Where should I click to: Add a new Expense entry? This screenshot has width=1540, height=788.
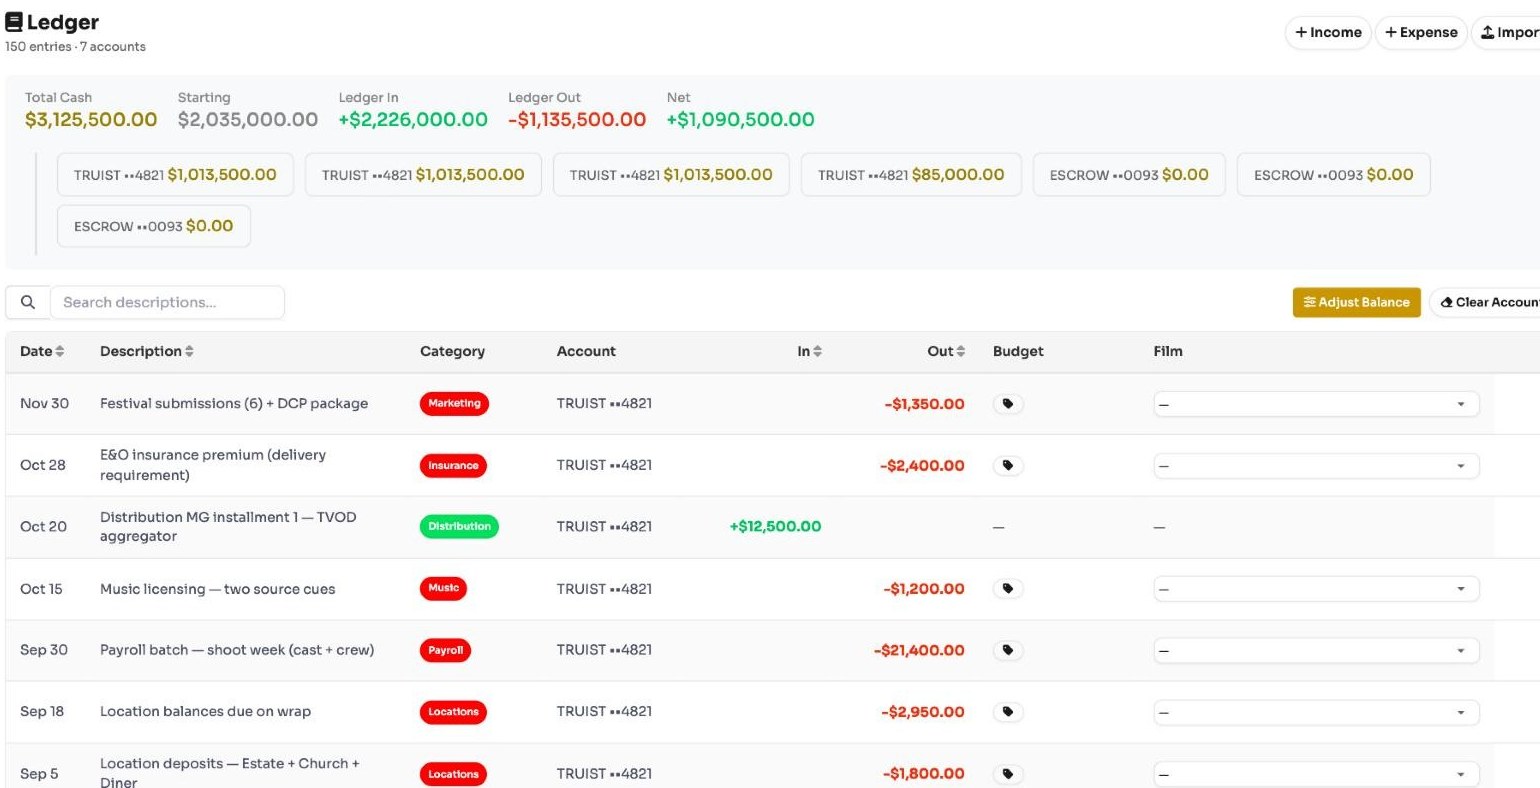pyautogui.click(x=1421, y=32)
